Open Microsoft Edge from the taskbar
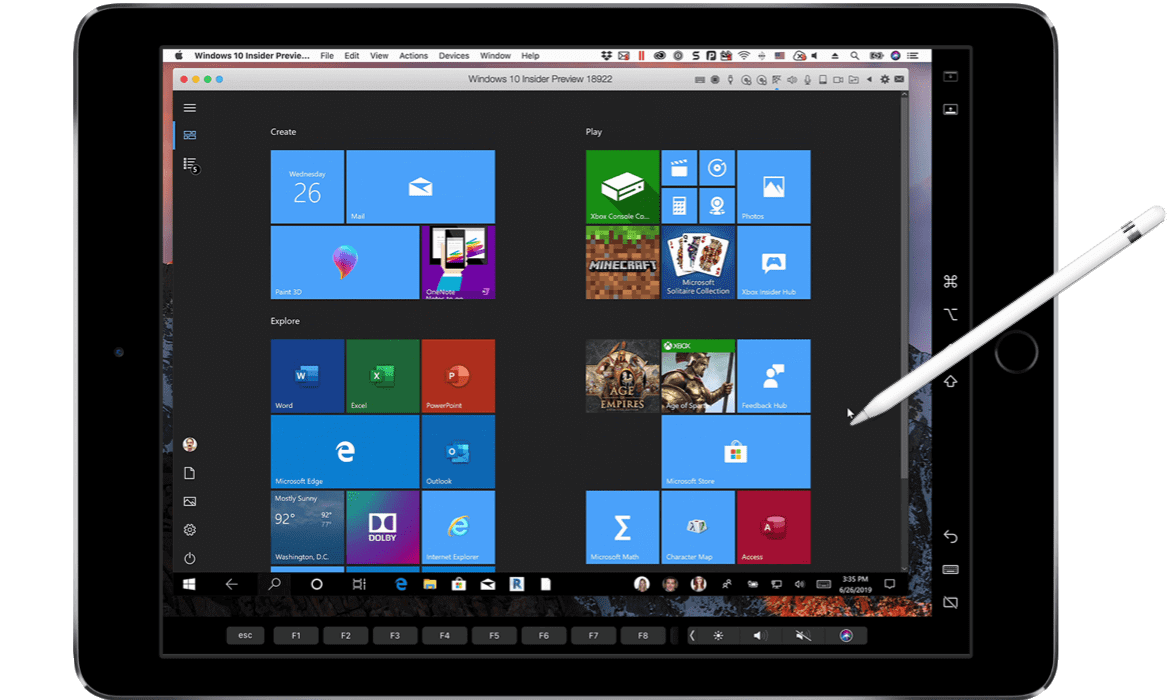The height and width of the screenshot is (700, 1167). 401,584
